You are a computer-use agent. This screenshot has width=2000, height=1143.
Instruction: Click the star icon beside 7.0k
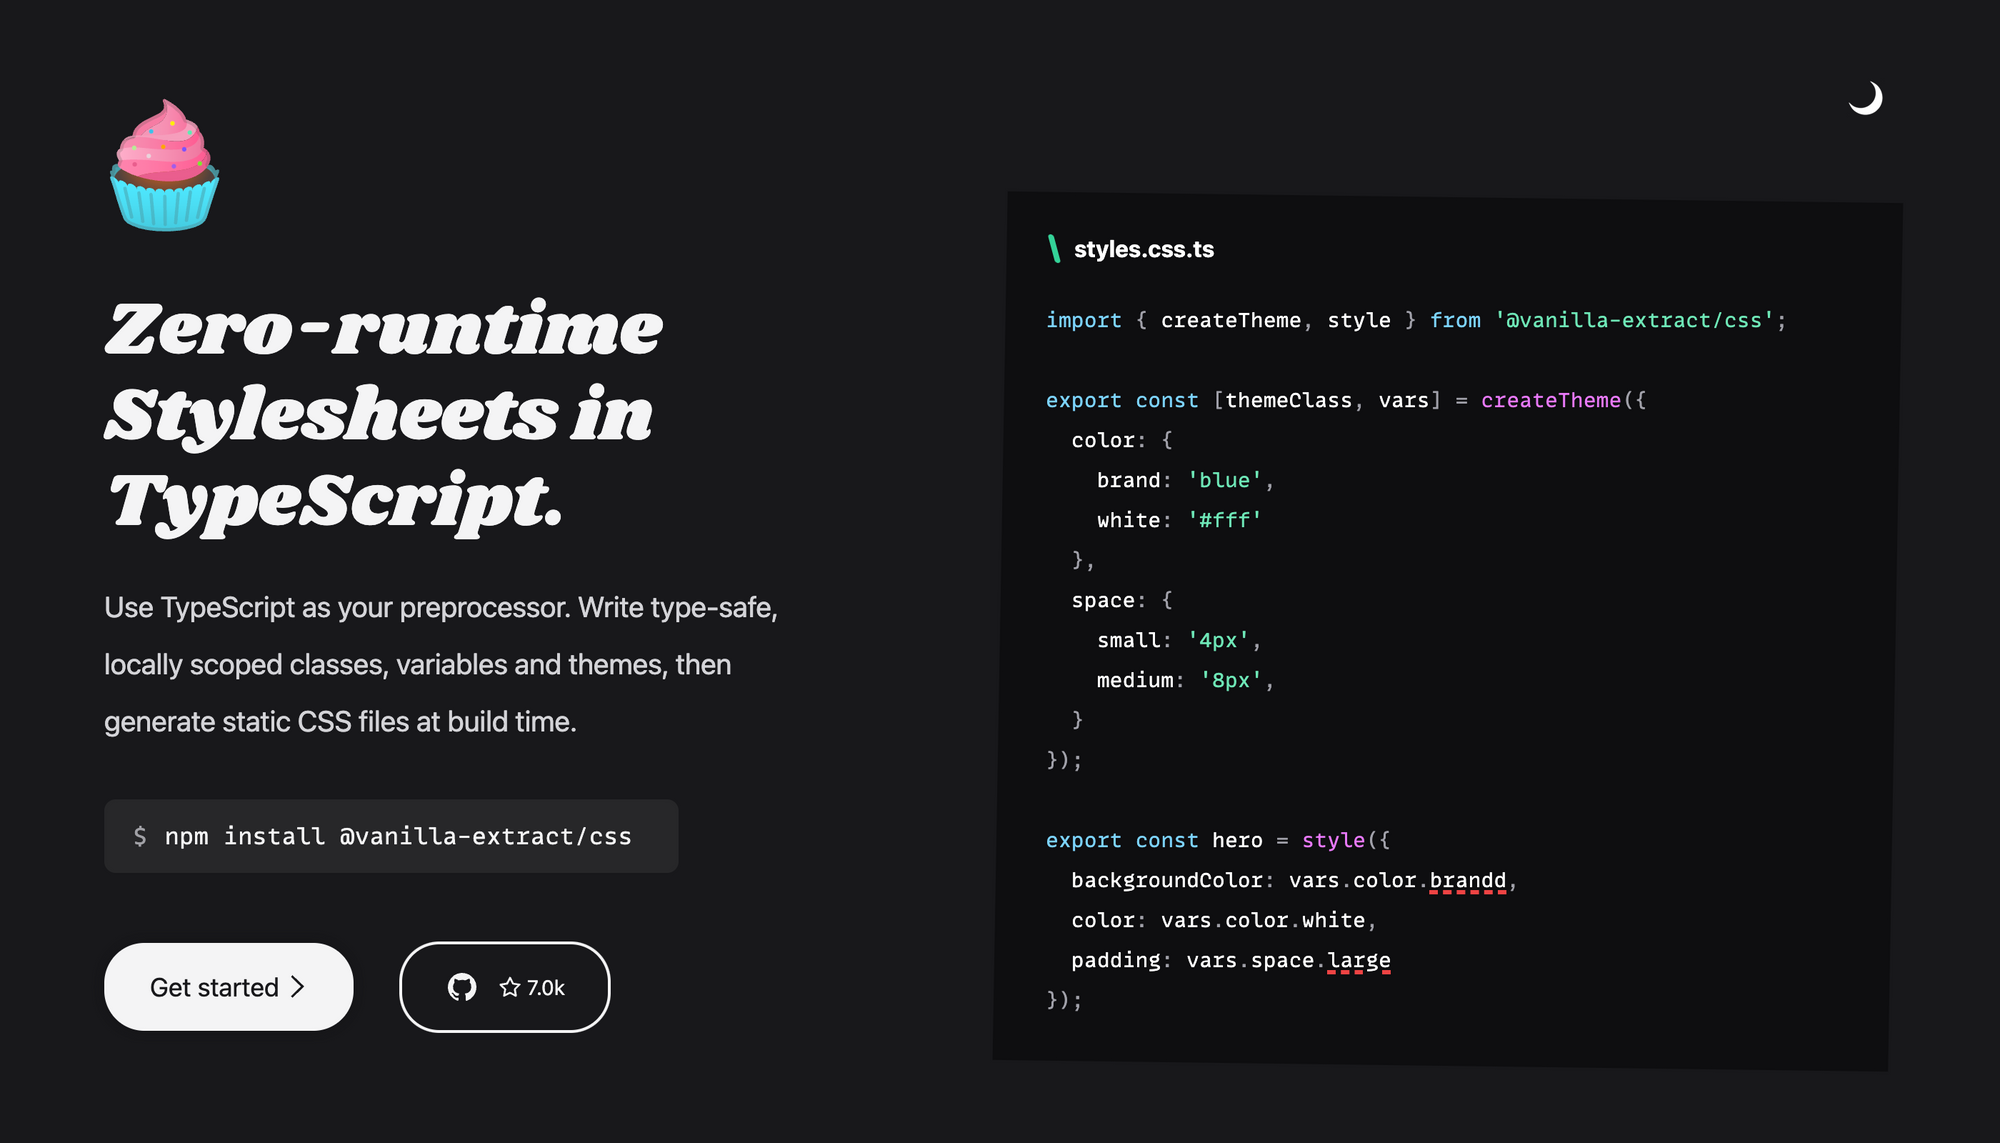510,988
